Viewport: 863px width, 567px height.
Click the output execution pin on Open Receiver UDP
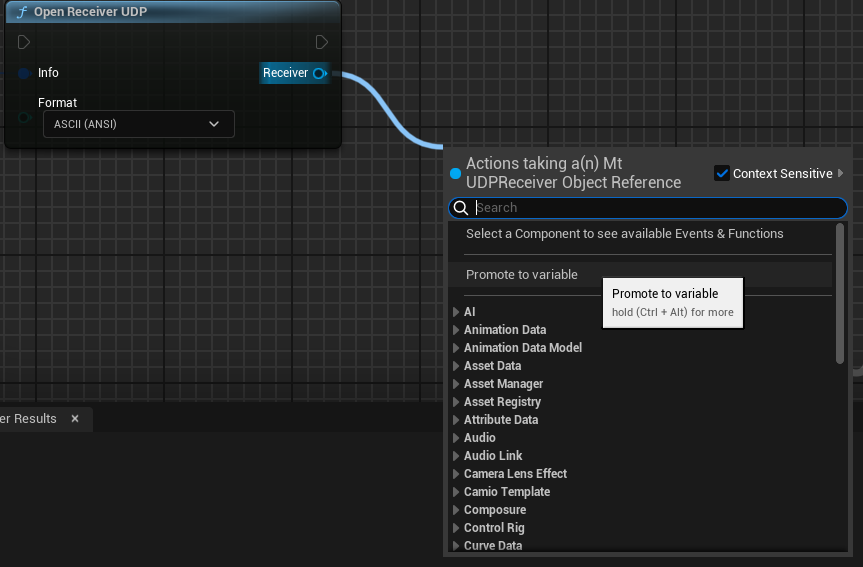321,42
